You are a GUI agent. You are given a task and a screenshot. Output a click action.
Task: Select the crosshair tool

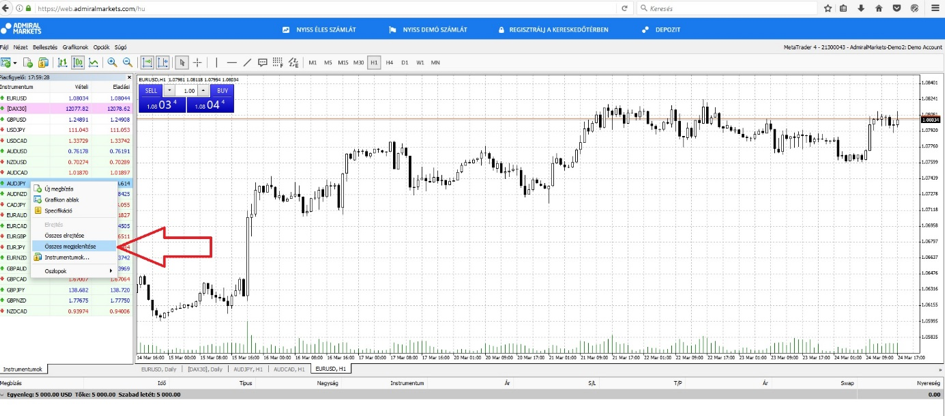[x=197, y=63]
